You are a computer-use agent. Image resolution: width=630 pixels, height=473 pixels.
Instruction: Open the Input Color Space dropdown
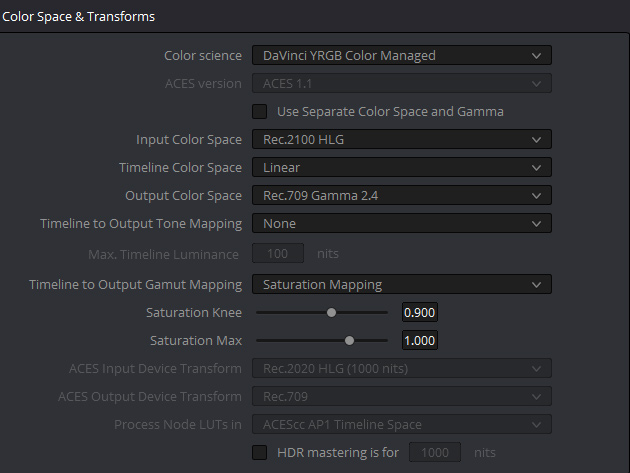click(x=402, y=139)
